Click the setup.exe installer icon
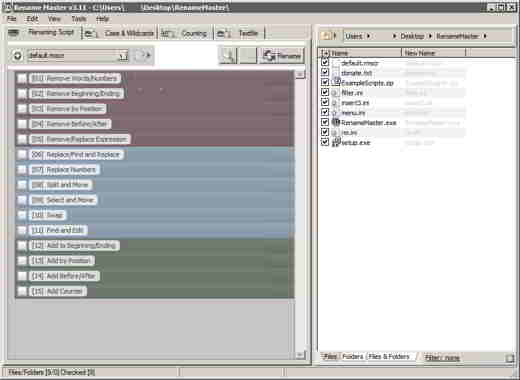The width and height of the screenshot is (520, 380). (x=336, y=142)
